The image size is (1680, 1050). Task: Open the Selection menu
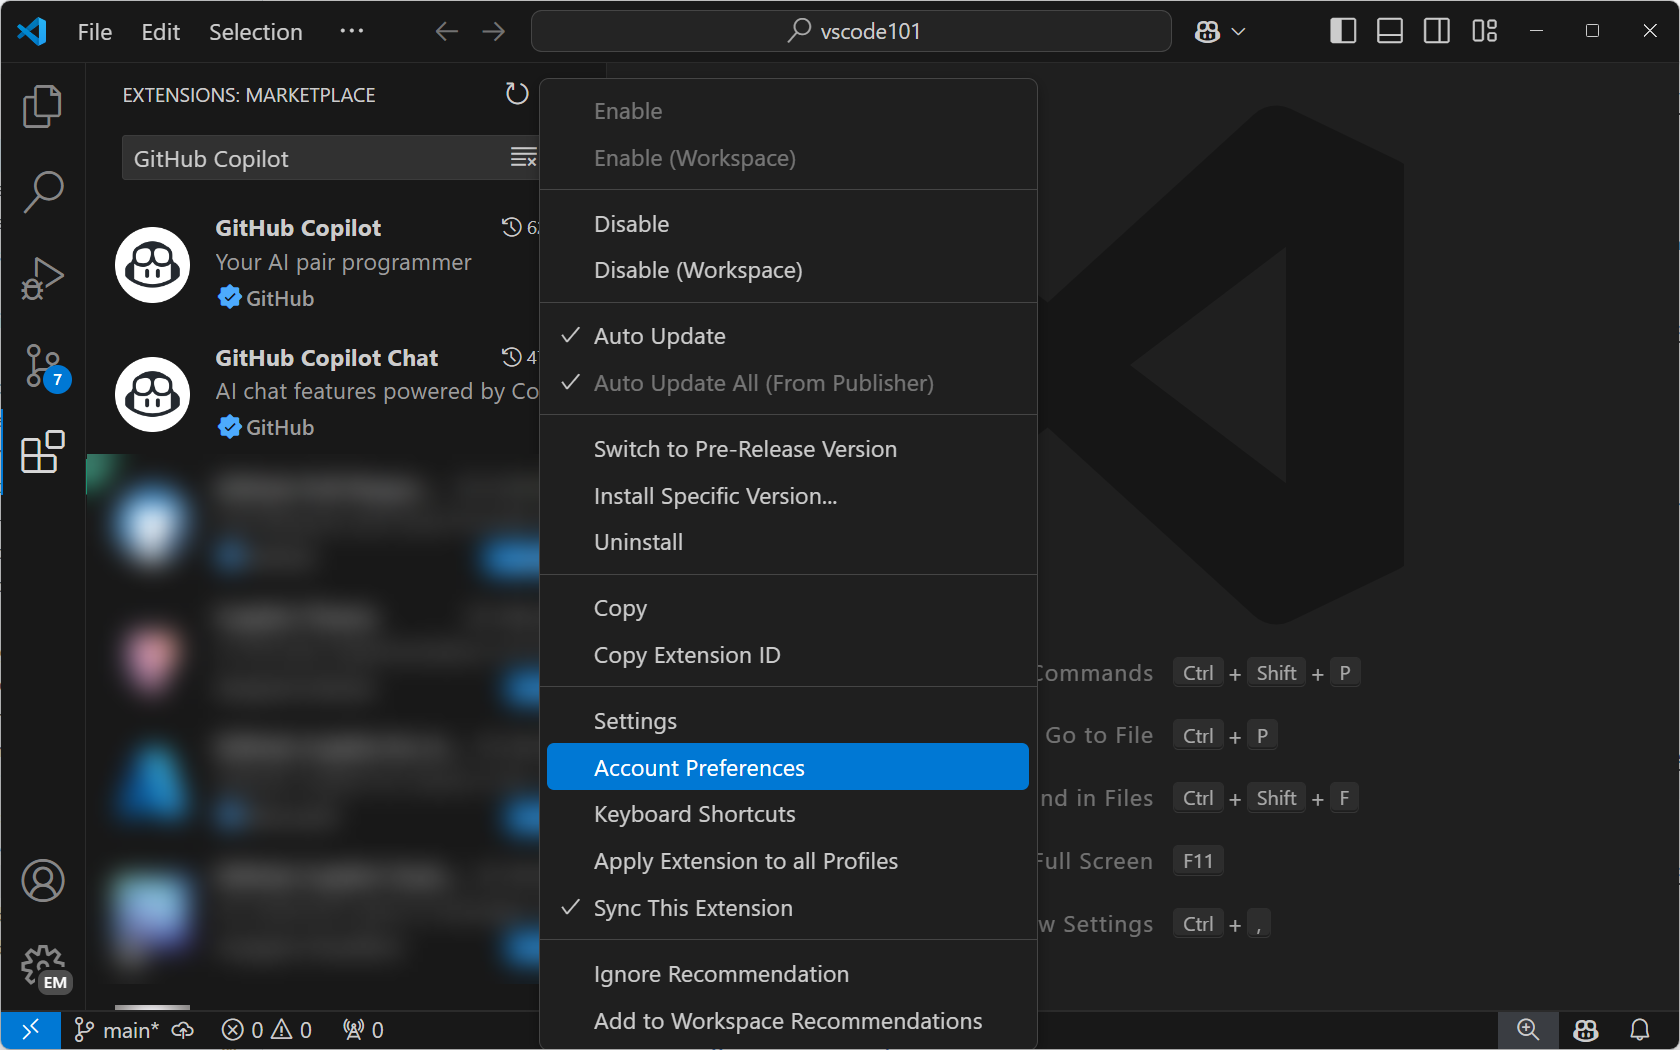click(x=255, y=32)
